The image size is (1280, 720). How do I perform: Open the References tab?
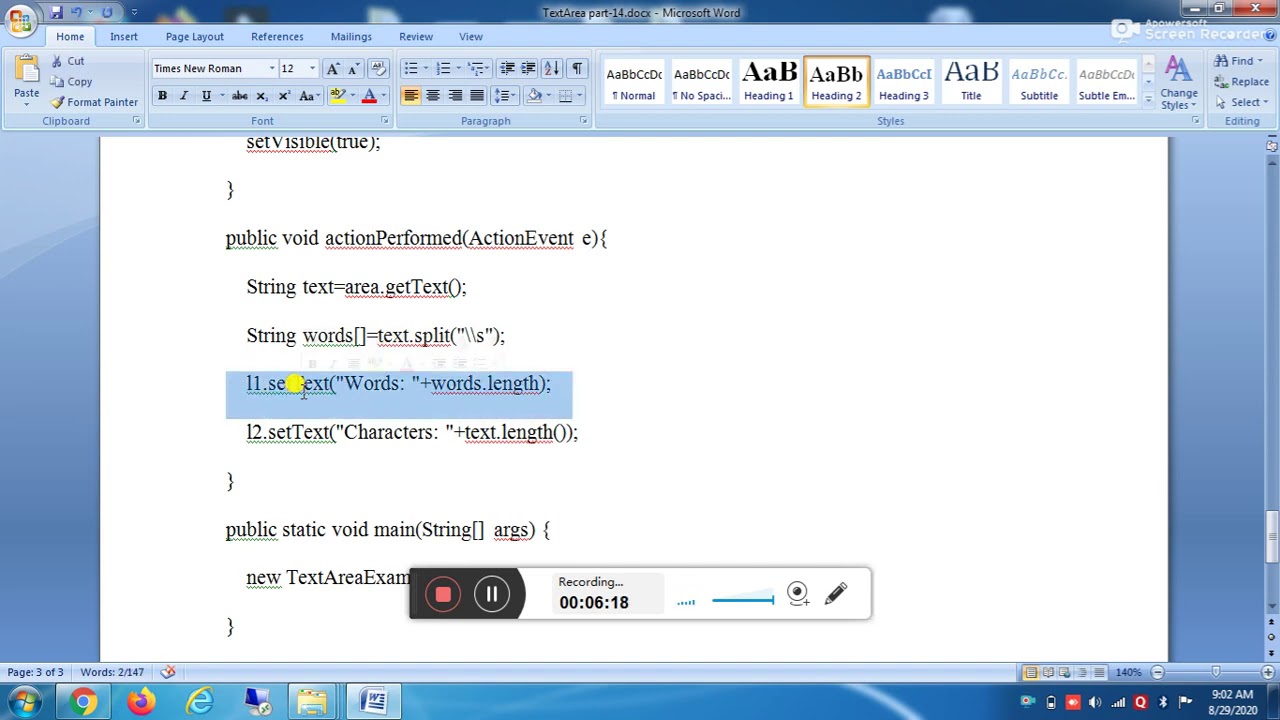(x=277, y=37)
